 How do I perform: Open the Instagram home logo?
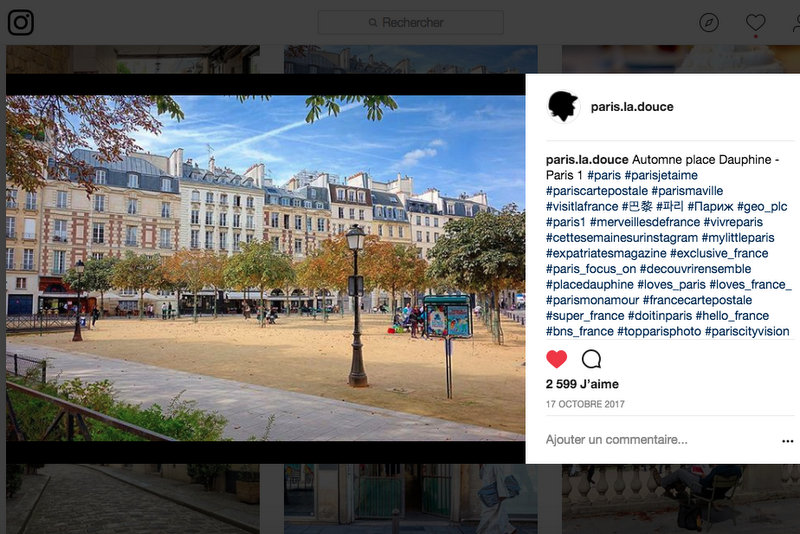[20, 22]
